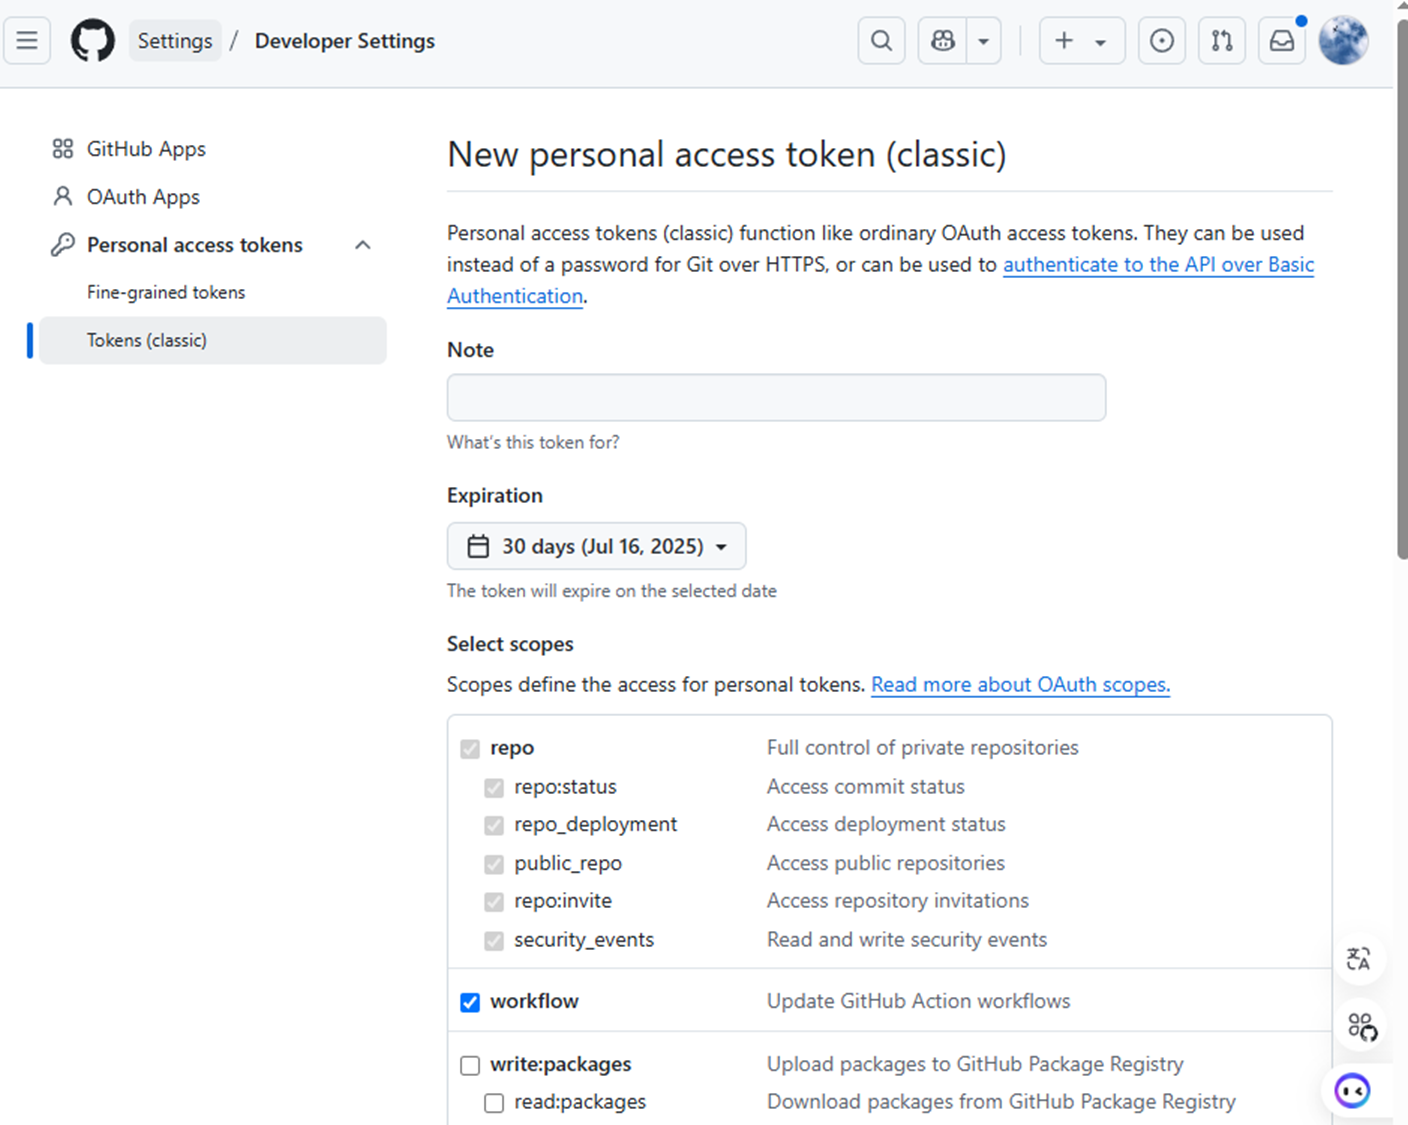The image size is (1408, 1125).
Task: Click the translate extension floating icon
Action: click(x=1359, y=958)
